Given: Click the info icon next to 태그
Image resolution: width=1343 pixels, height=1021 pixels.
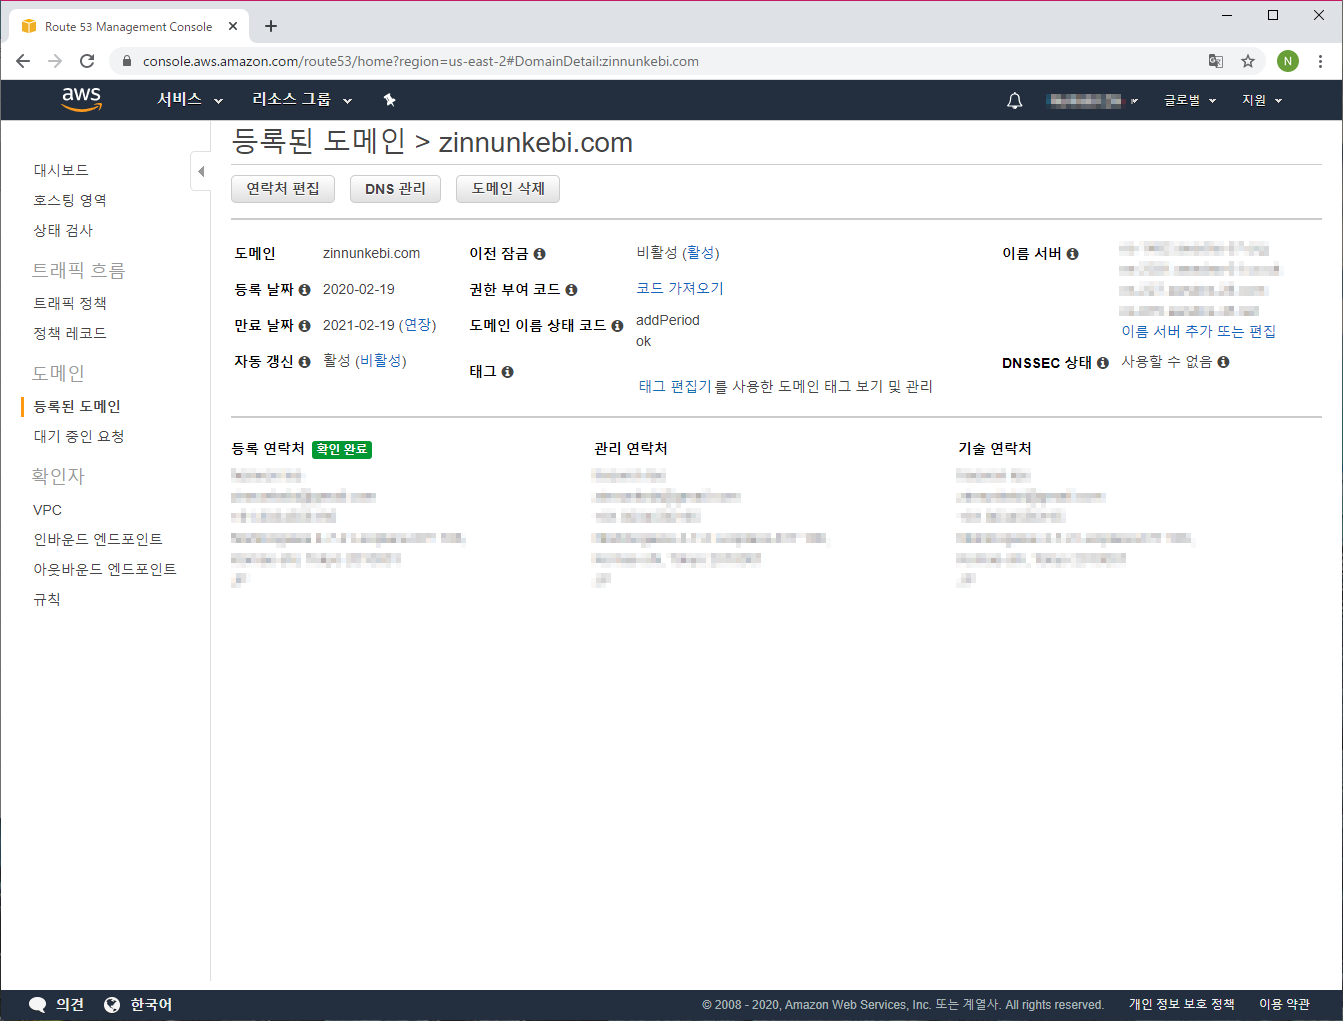Looking at the screenshot, I should click(507, 372).
